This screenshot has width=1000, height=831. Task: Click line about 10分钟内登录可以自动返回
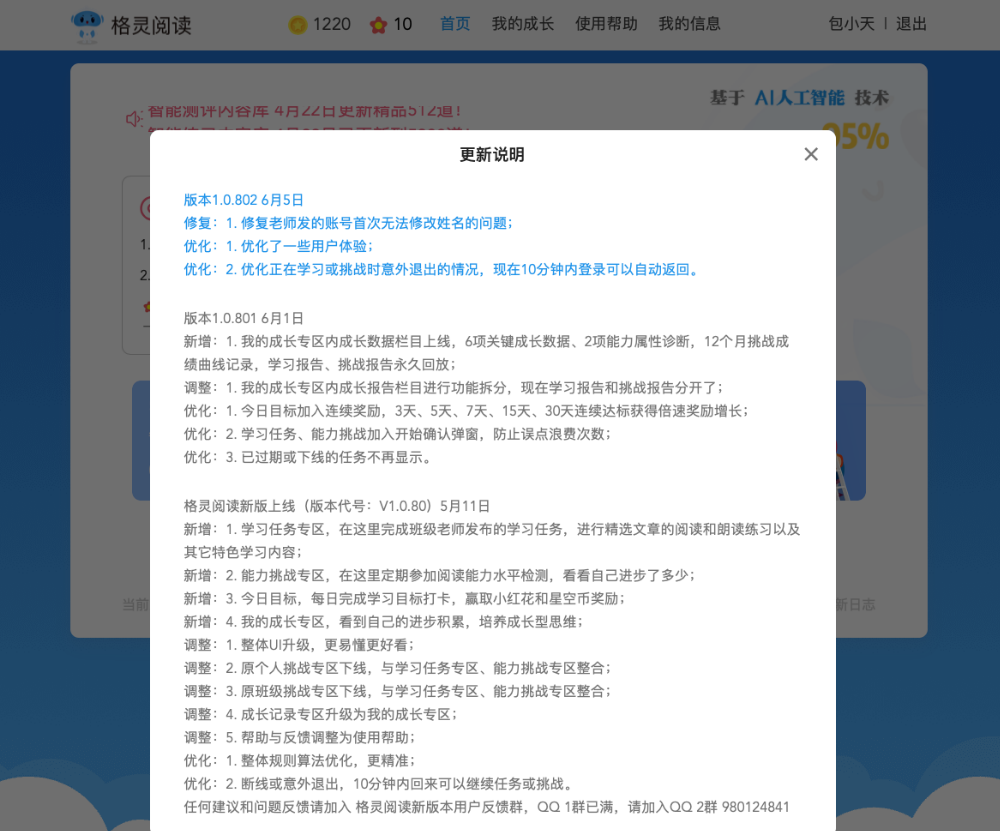pos(443,270)
